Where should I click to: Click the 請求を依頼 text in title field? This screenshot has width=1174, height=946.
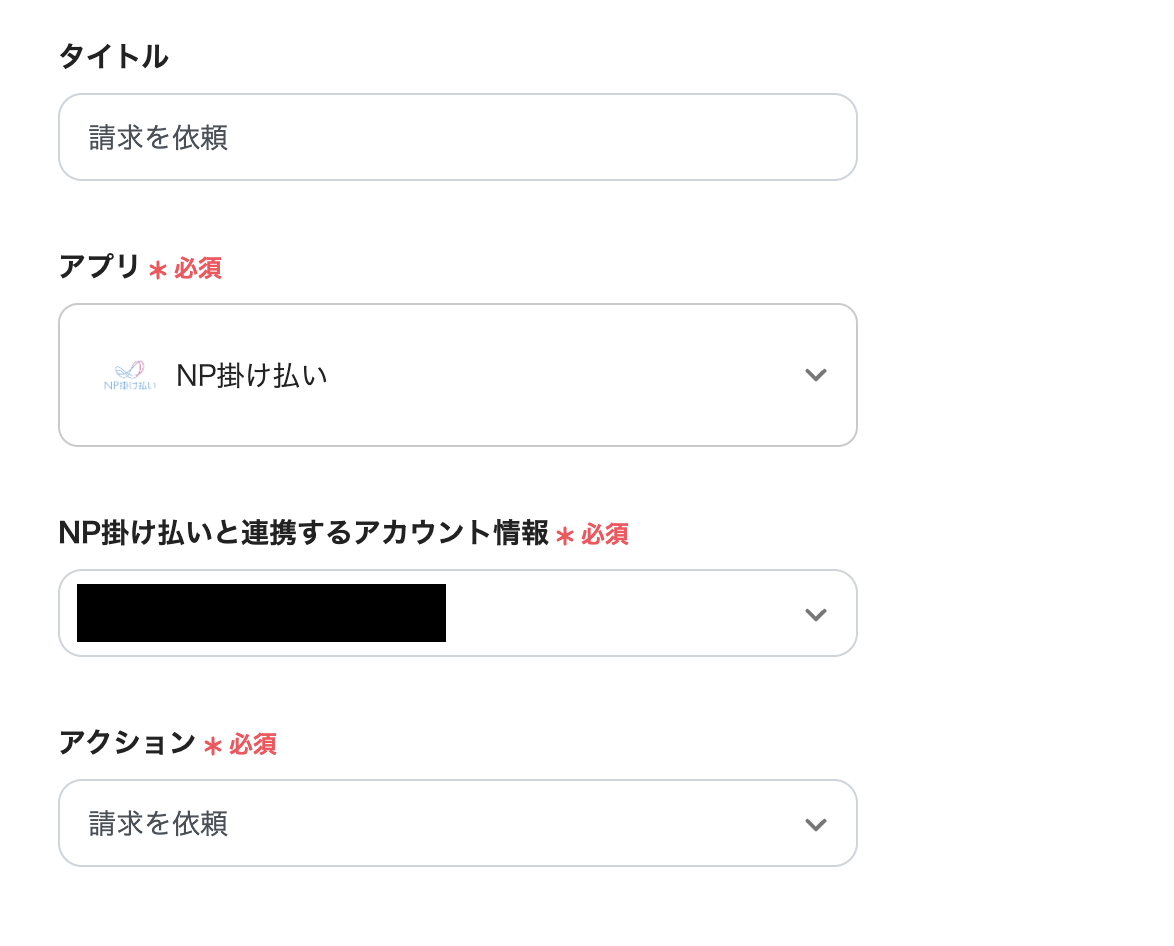[x=158, y=137]
